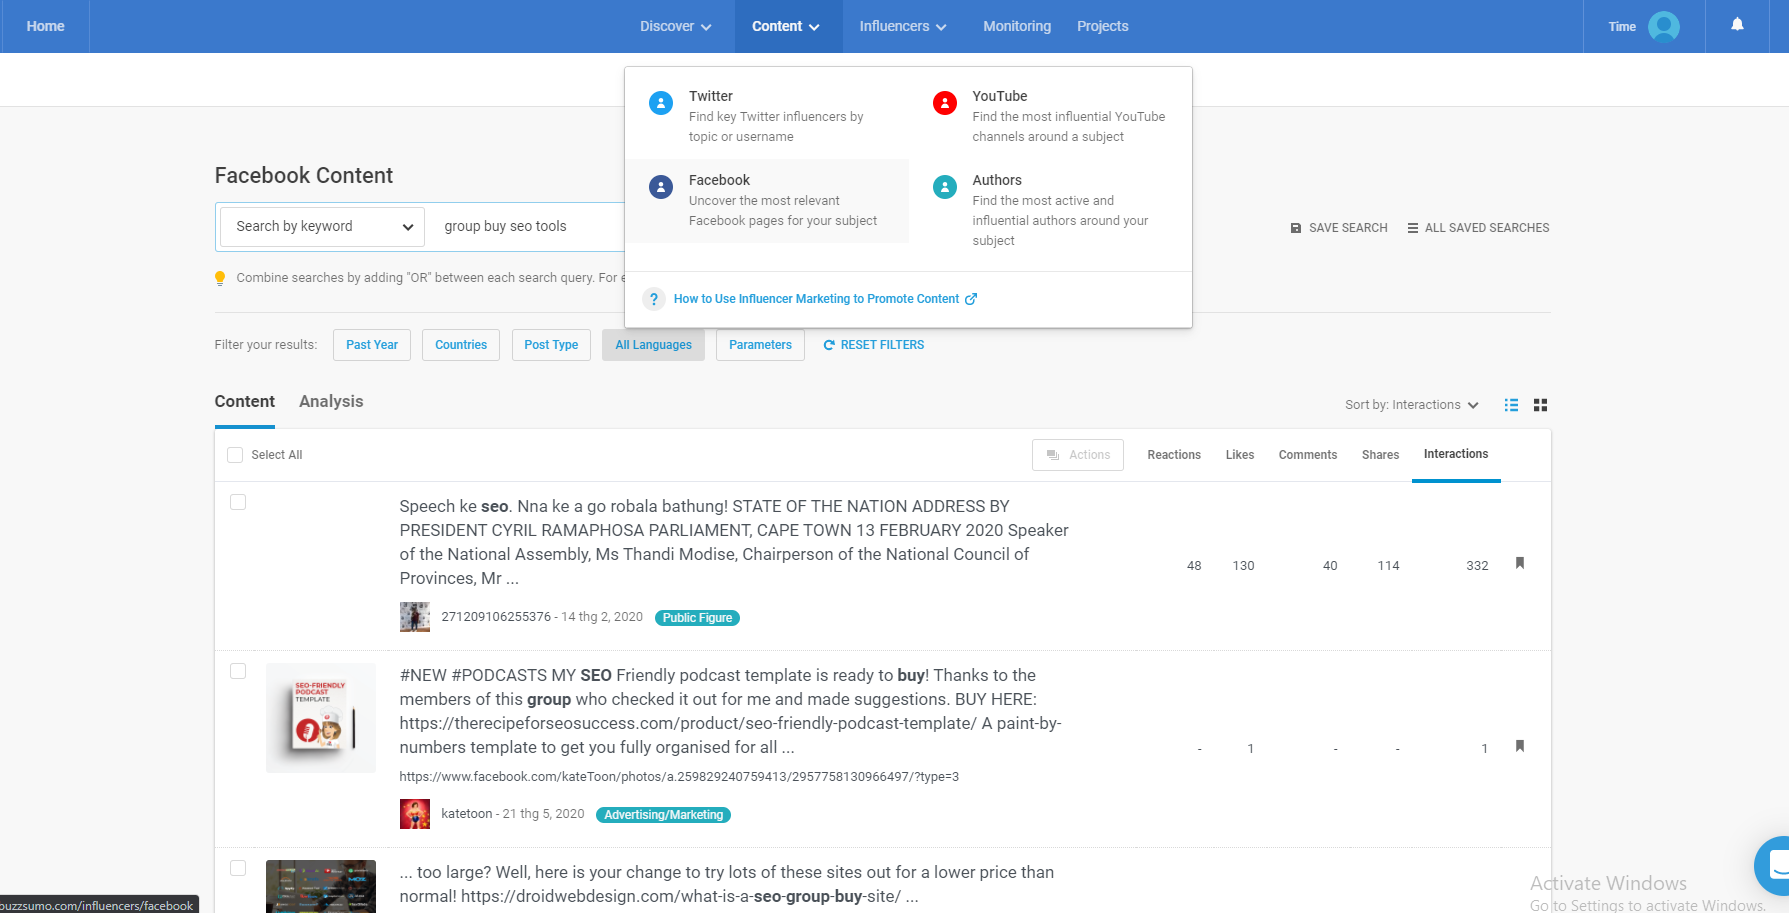This screenshot has height=913, width=1789.
Task: Click the Public Figure tag
Action: point(697,618)
